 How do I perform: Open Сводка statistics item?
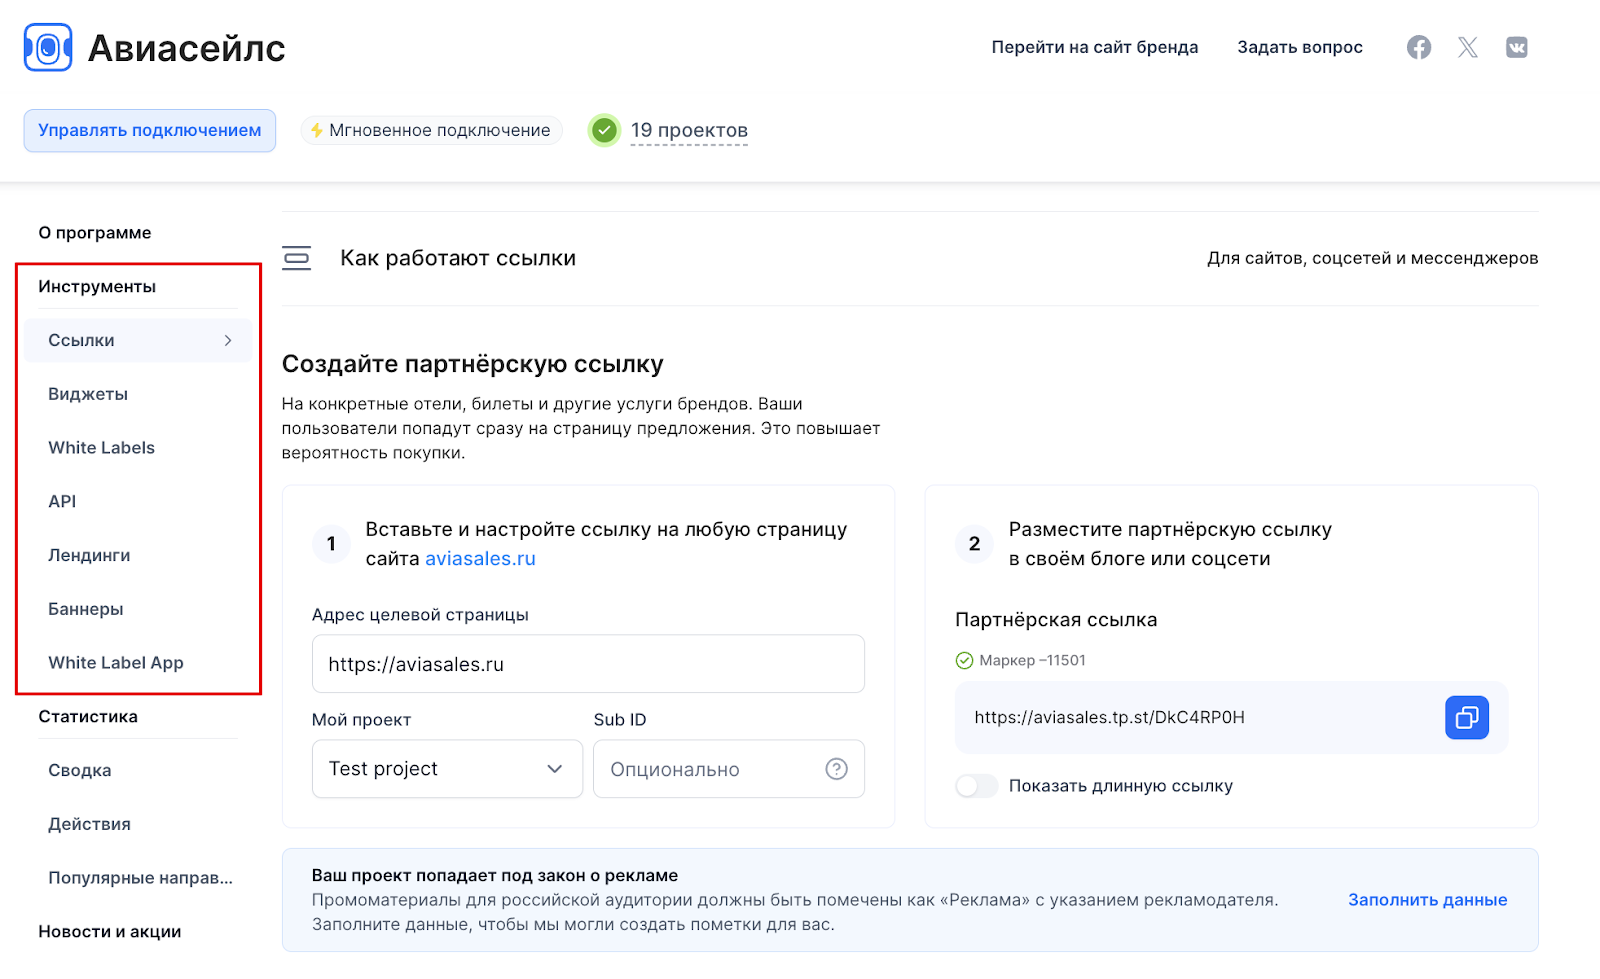point(80,770)
